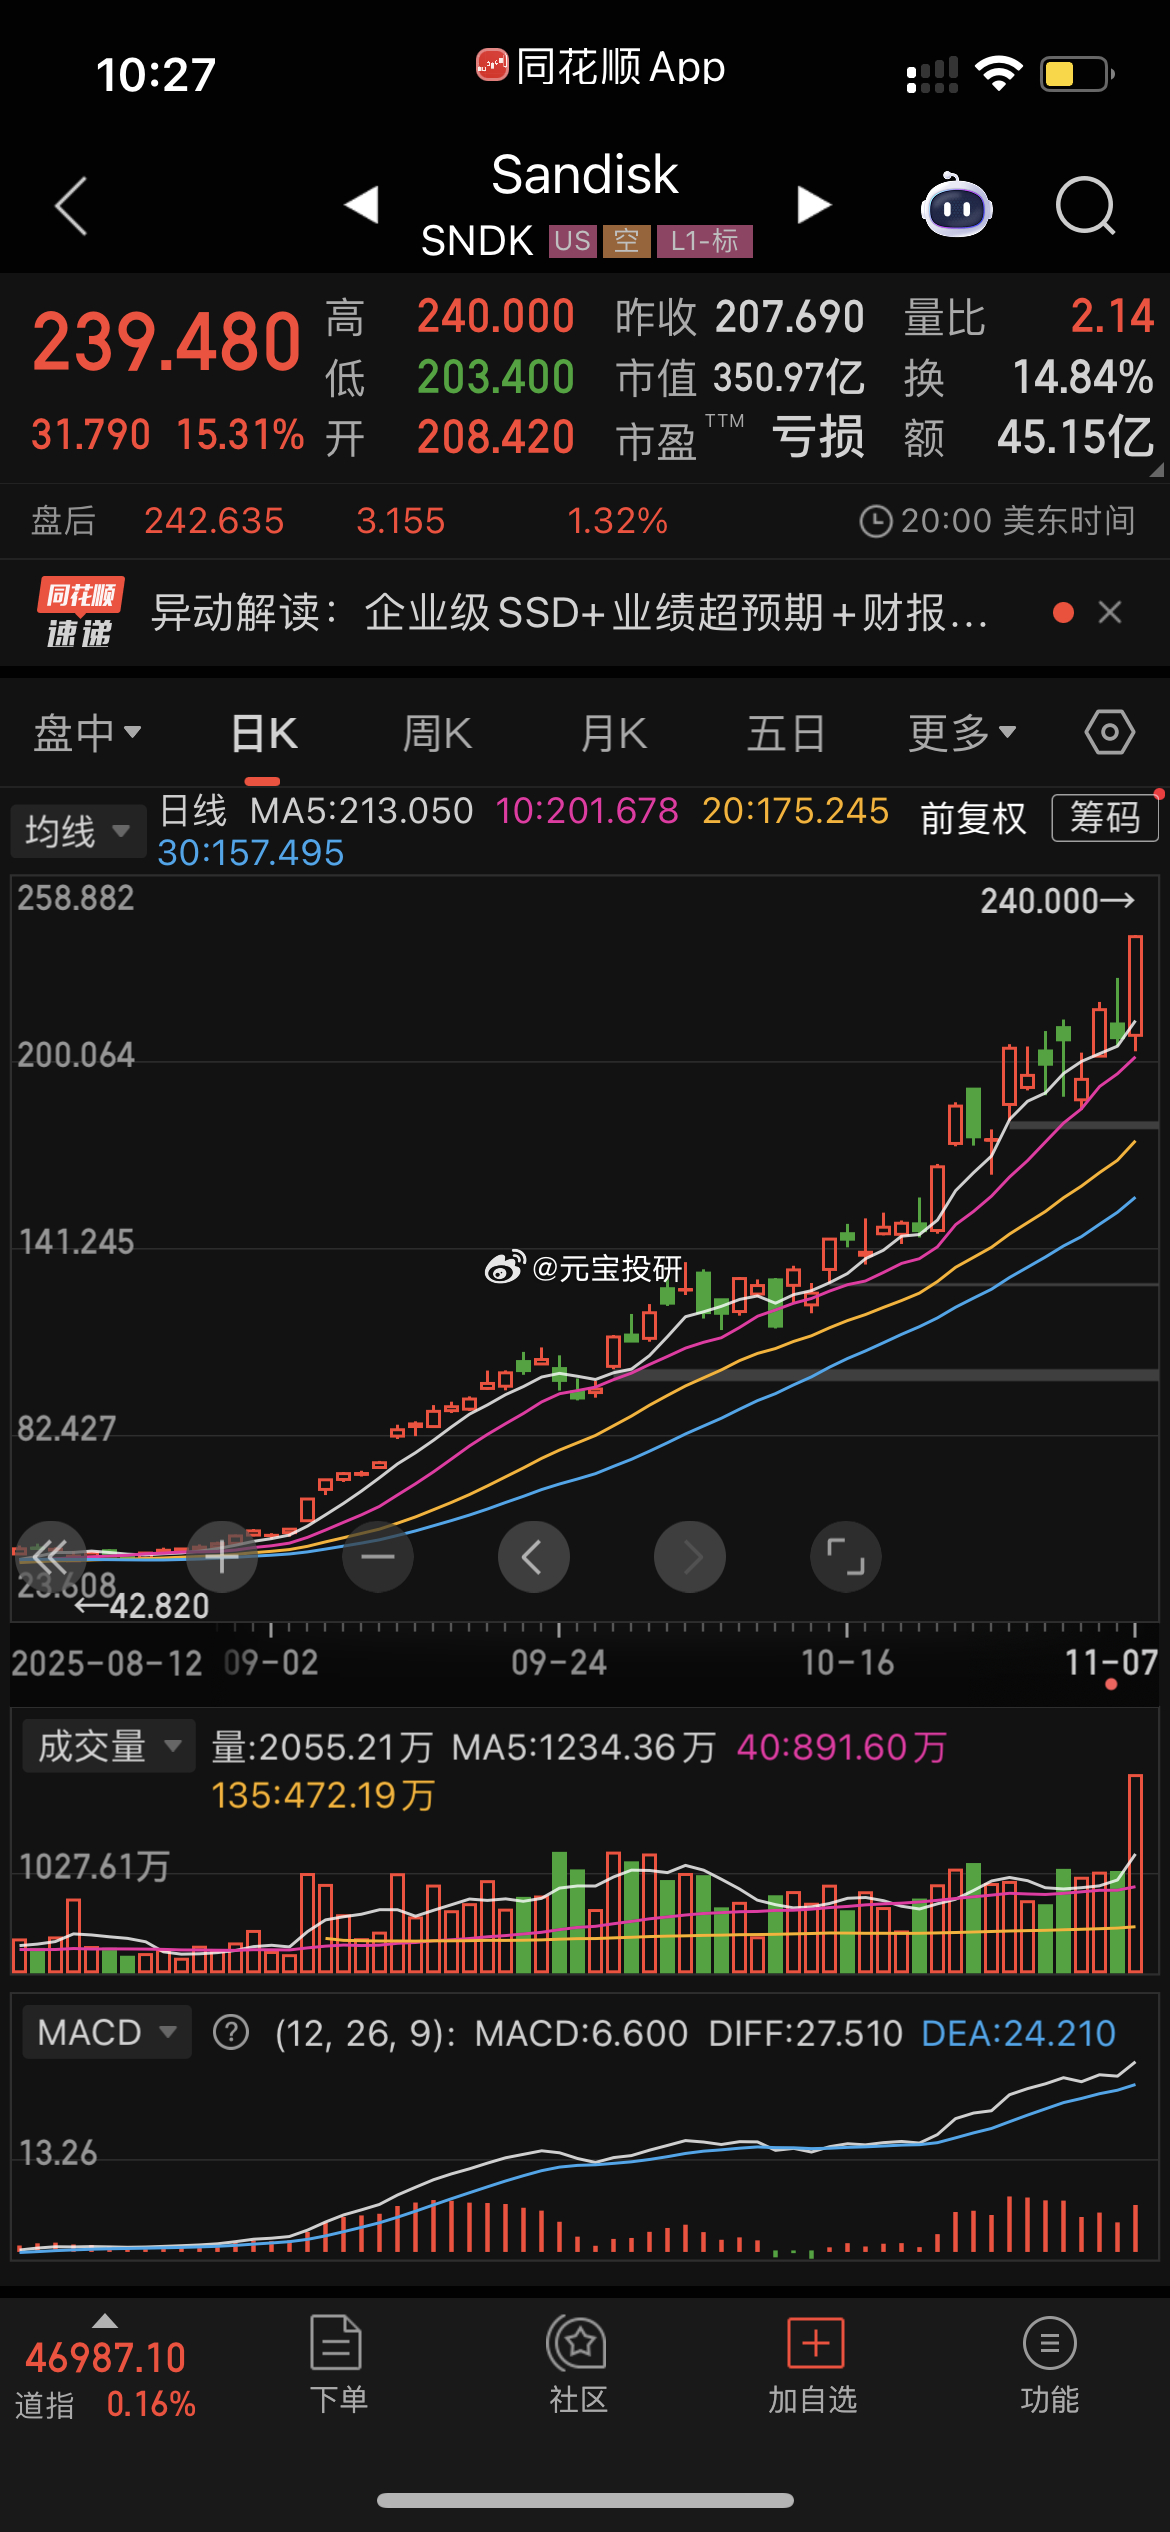Open the 同花顺速递 news logo
Image resolution: width=1170 pixels, height=2532 pixels.
(x=80, y=612)
